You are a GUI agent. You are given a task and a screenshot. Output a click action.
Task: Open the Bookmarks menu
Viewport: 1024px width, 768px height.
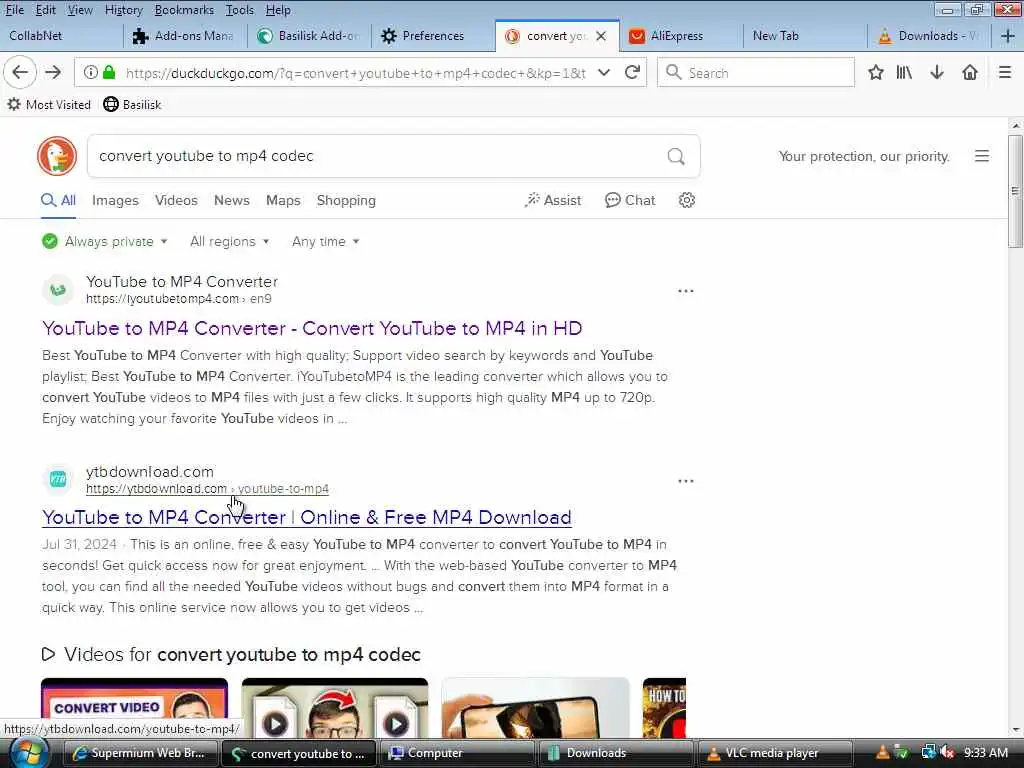pyautogui.click(x=184, y=10)
